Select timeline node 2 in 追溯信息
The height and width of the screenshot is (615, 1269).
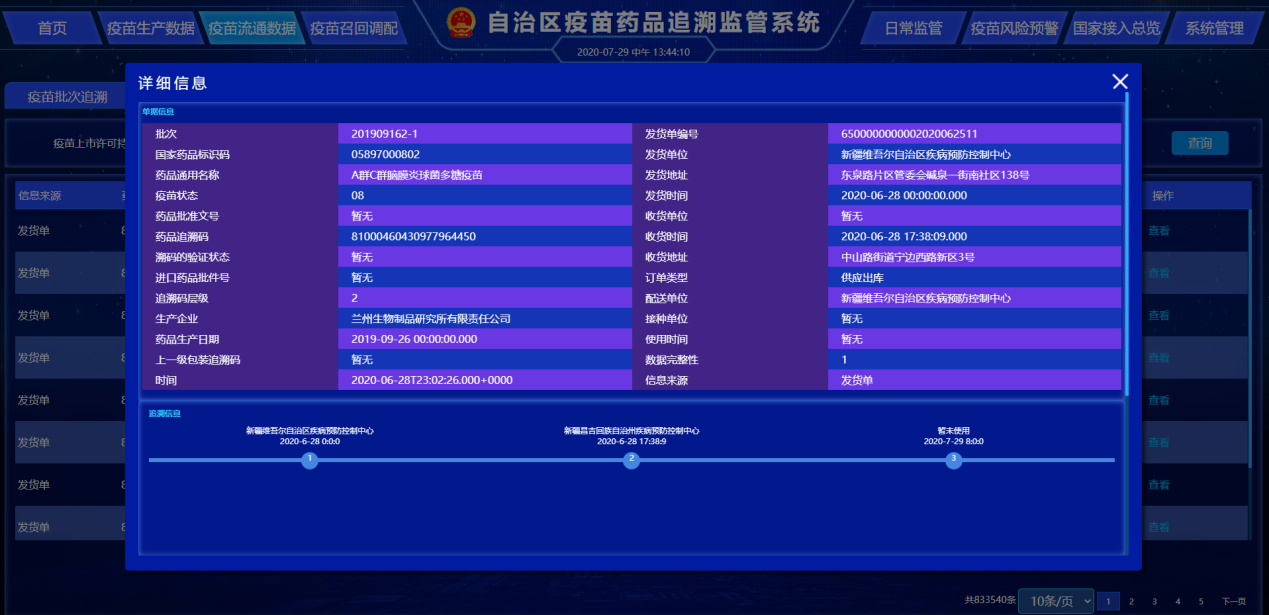pos(631,460)
